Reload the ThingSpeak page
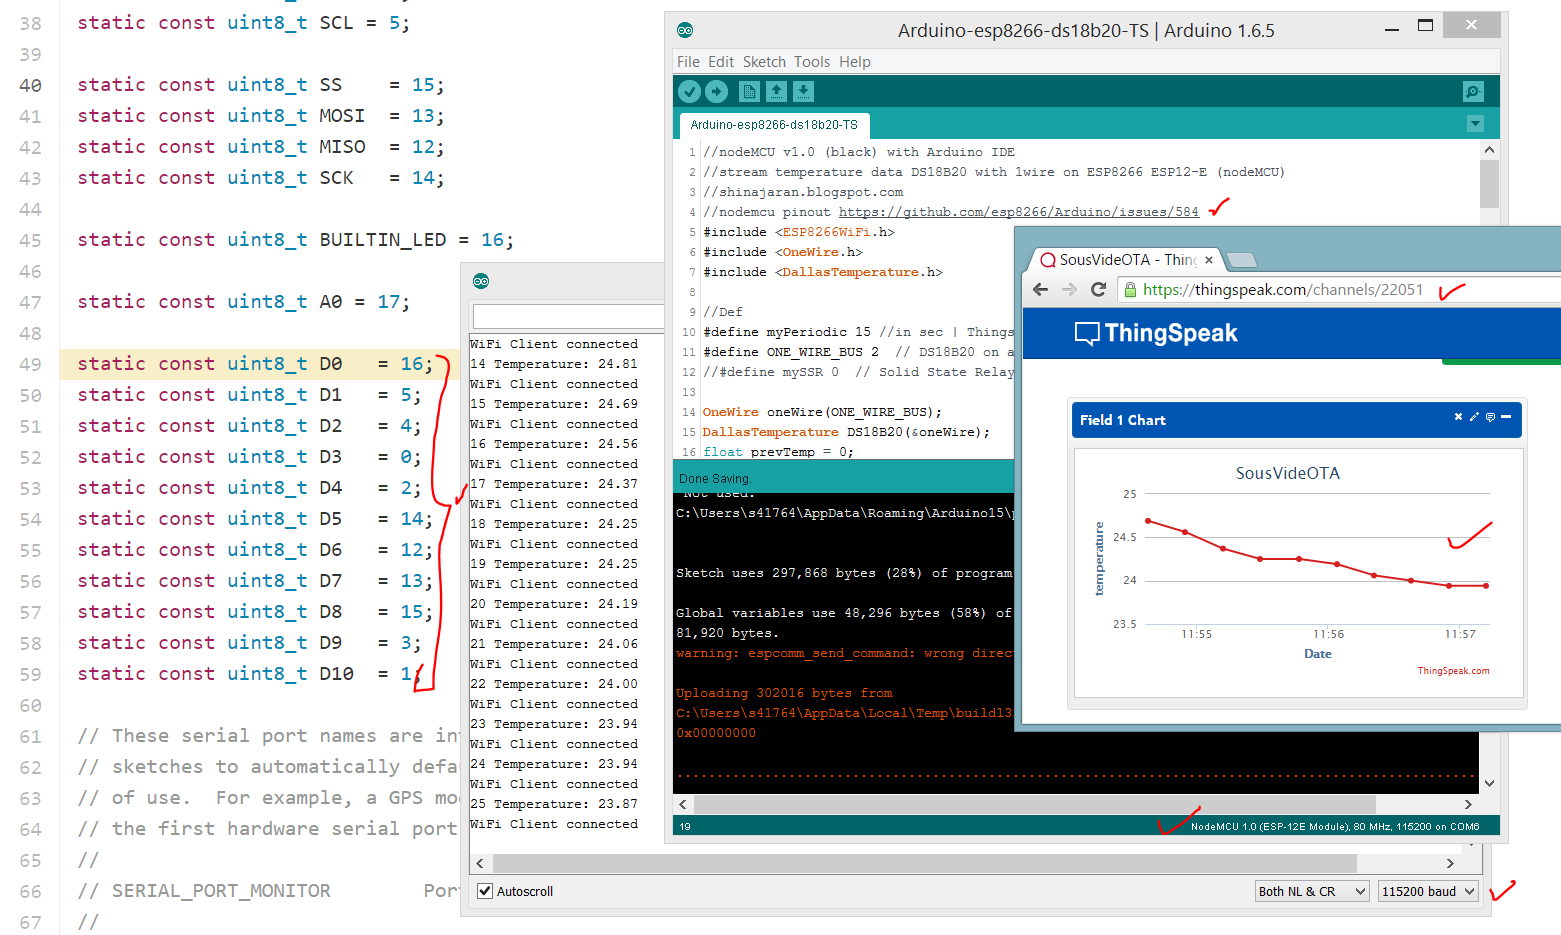1561x935 pixels. (1098, 290)
